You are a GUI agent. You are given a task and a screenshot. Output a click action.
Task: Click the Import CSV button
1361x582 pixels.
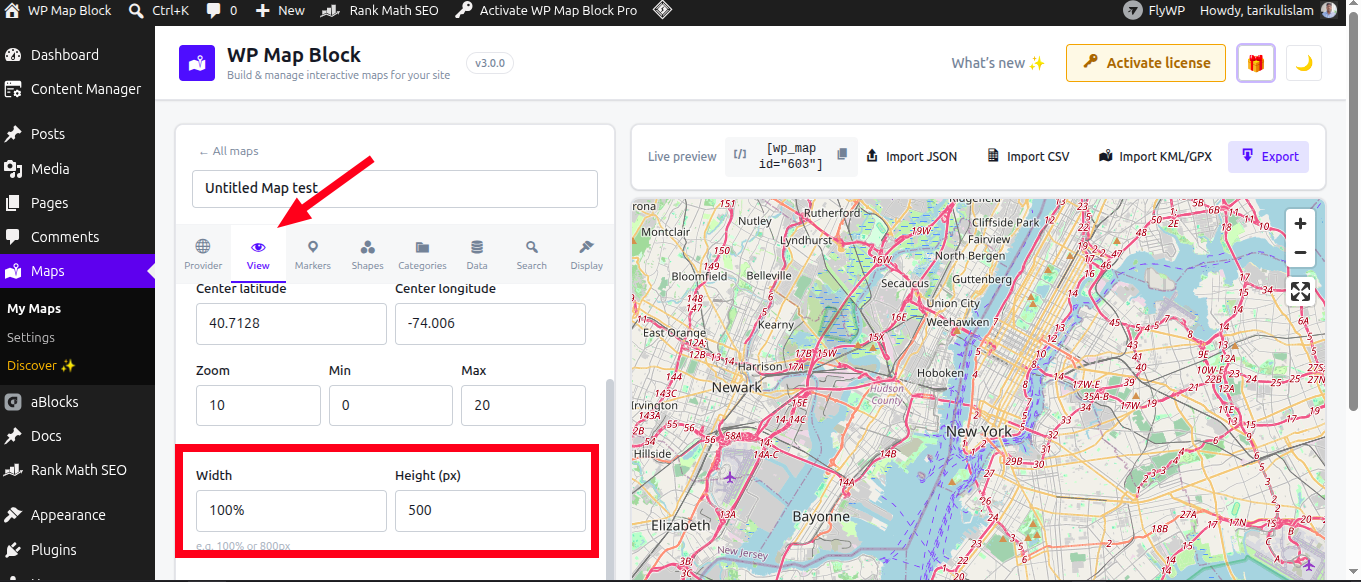tap(1028, 156)
